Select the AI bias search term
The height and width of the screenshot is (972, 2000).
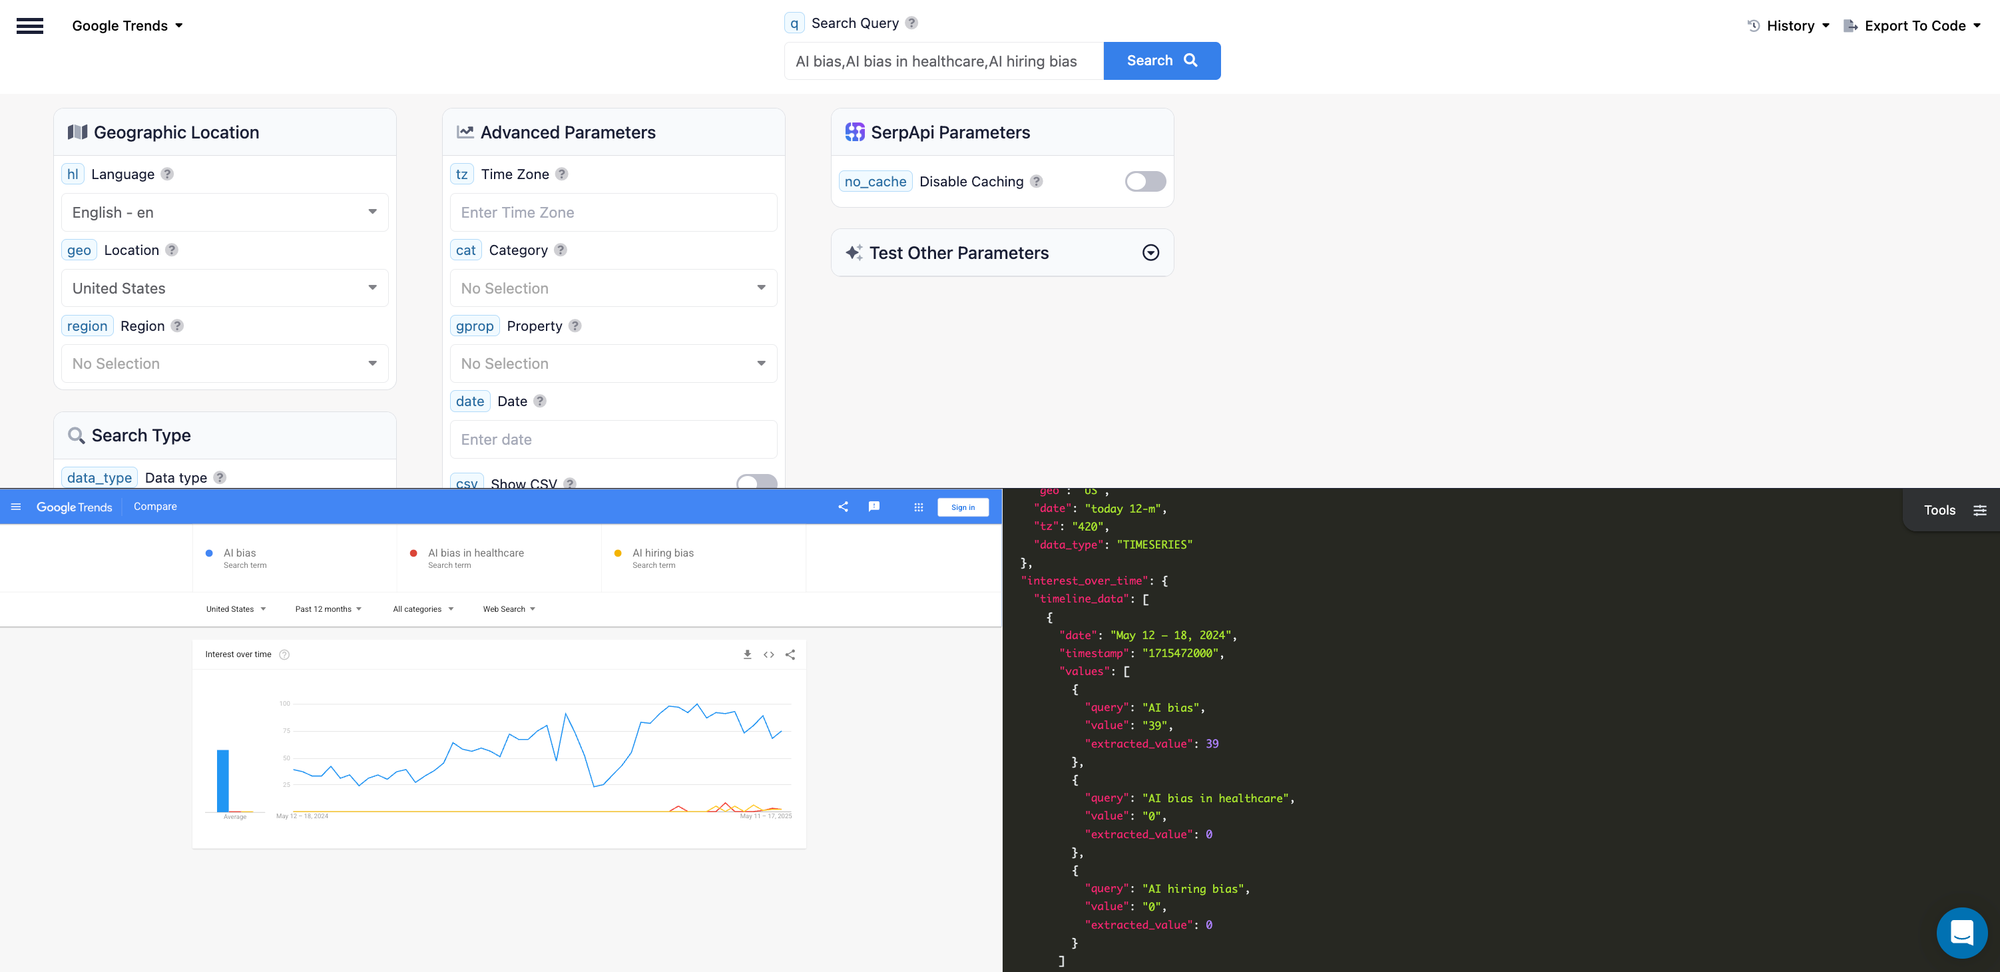point(295,558)
